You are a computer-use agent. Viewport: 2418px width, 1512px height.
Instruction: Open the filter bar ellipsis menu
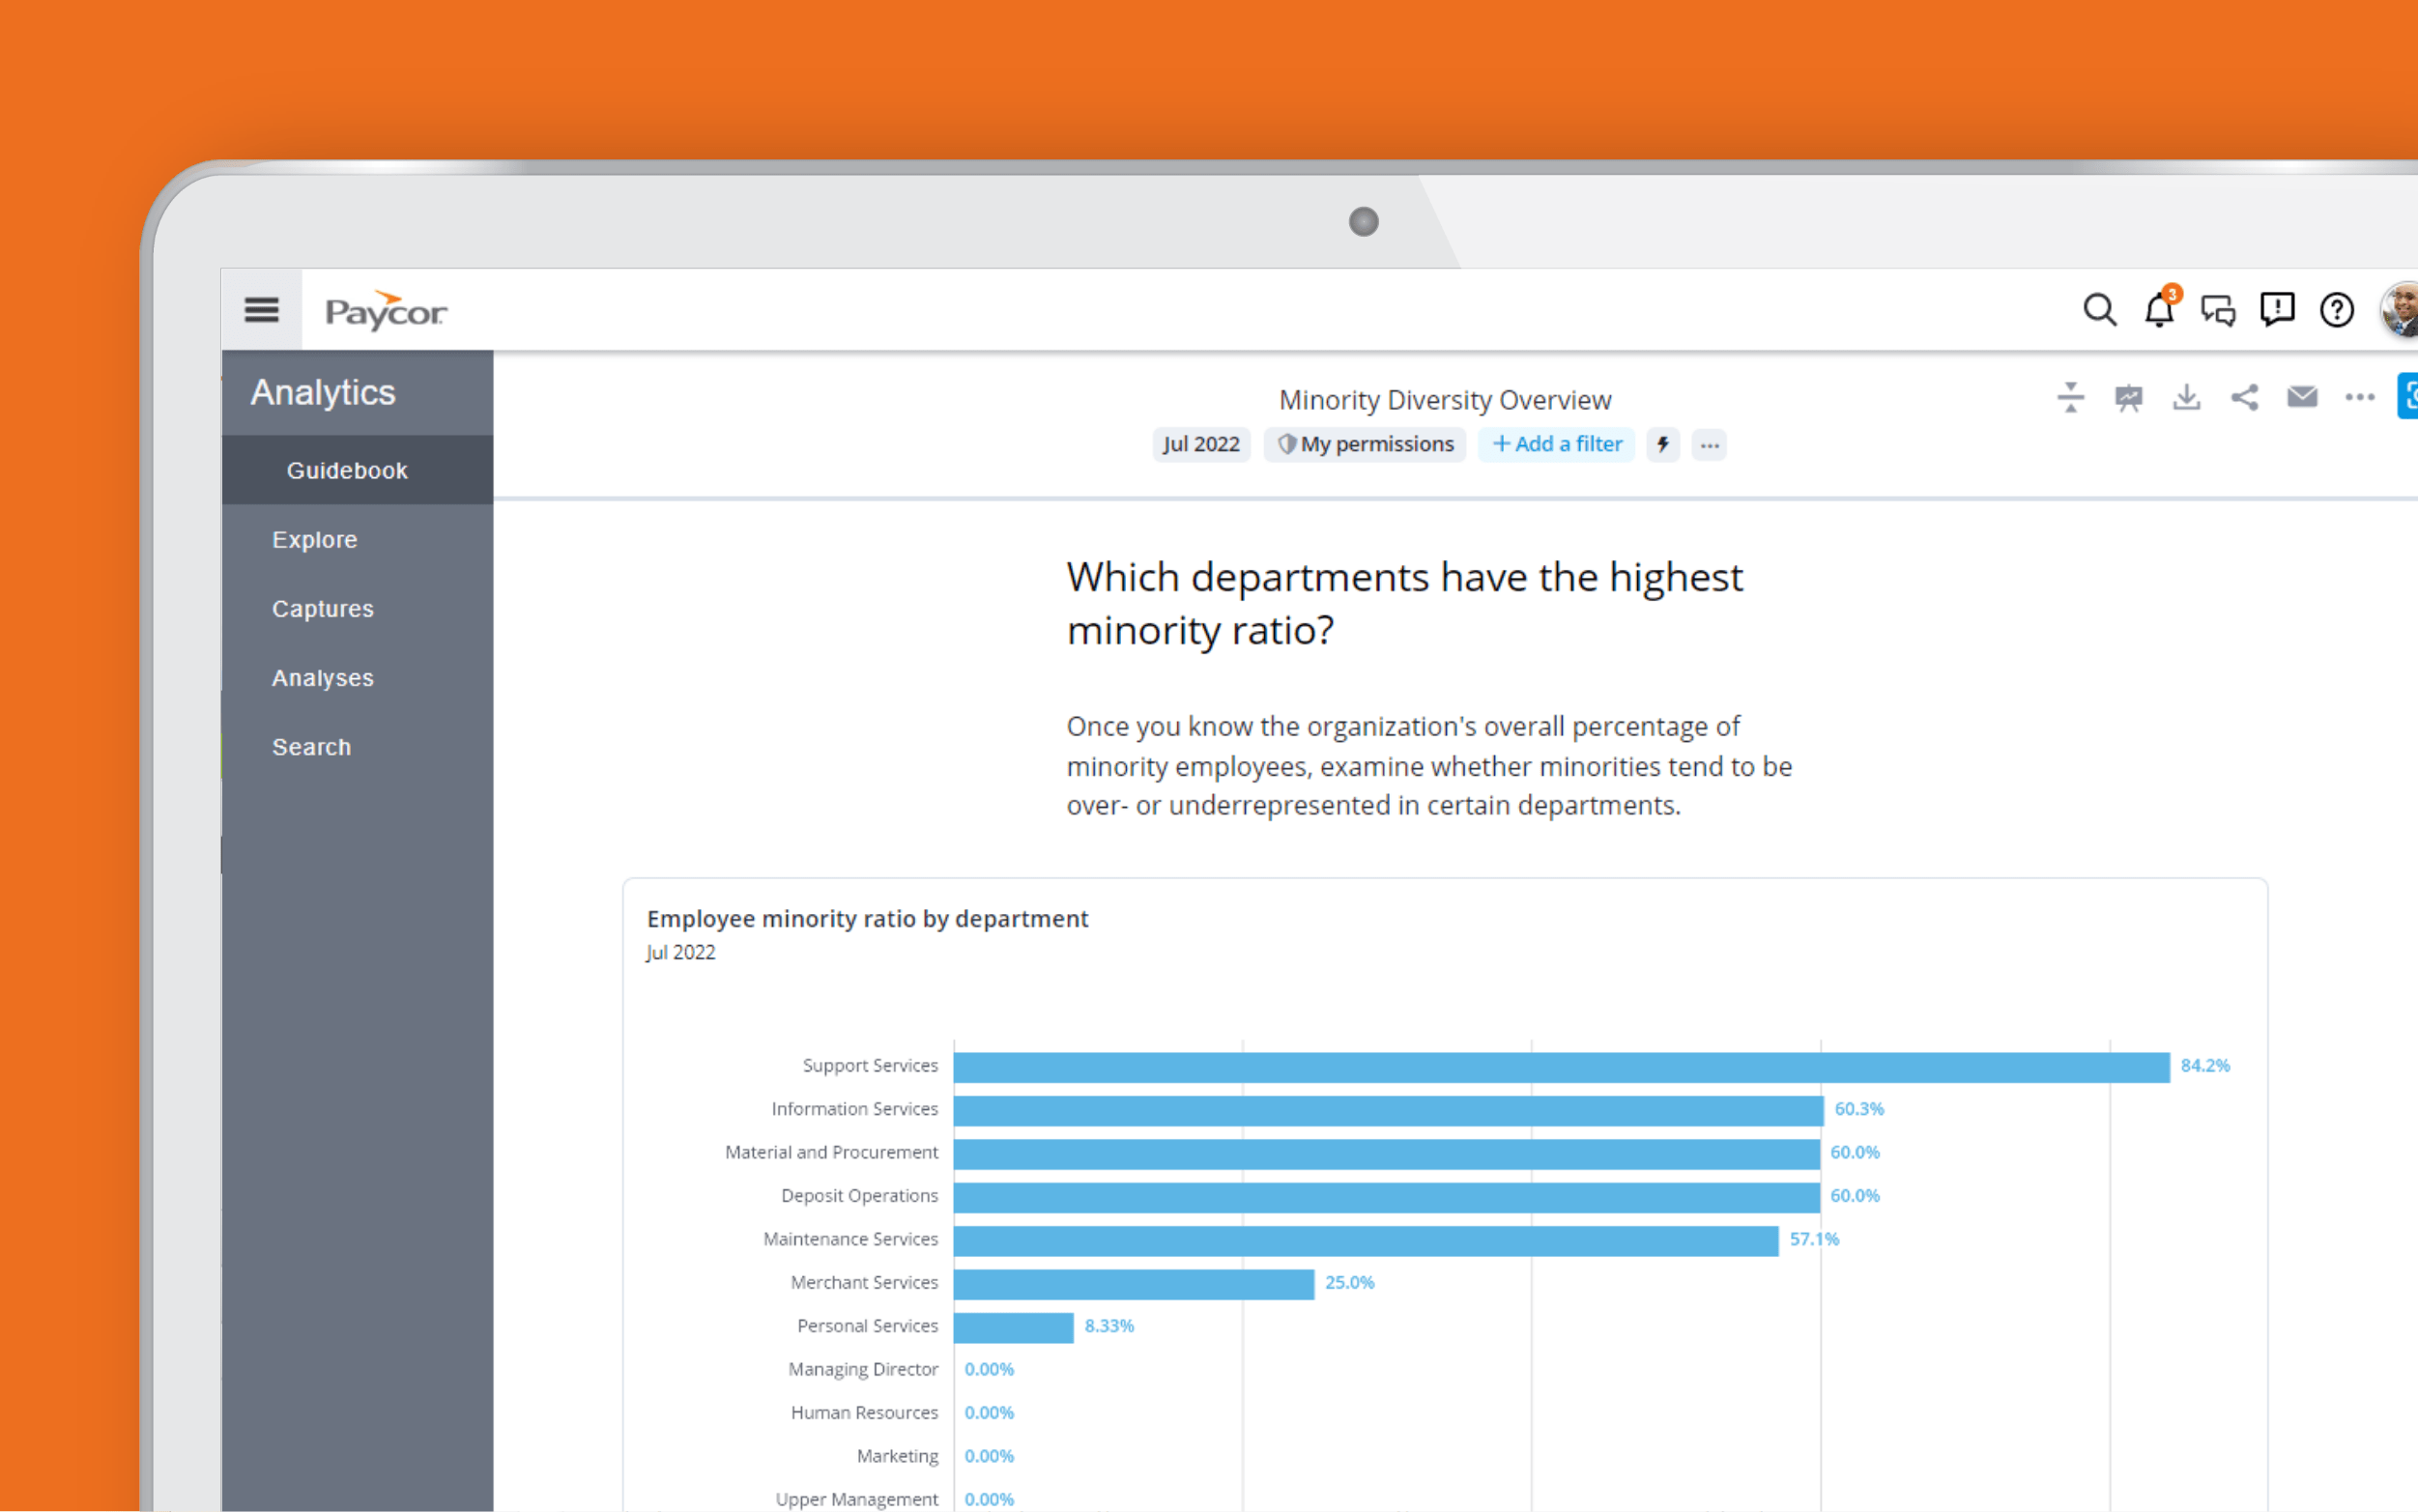pos(1709,445)
